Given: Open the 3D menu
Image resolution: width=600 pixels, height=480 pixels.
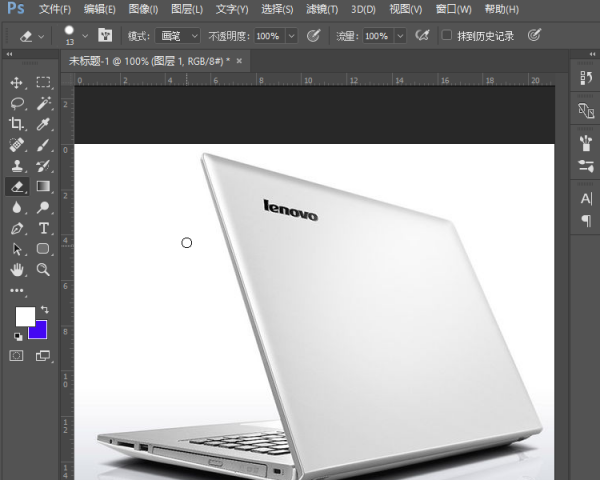Looking at the screenshot, I should click(x=363, y=9).
